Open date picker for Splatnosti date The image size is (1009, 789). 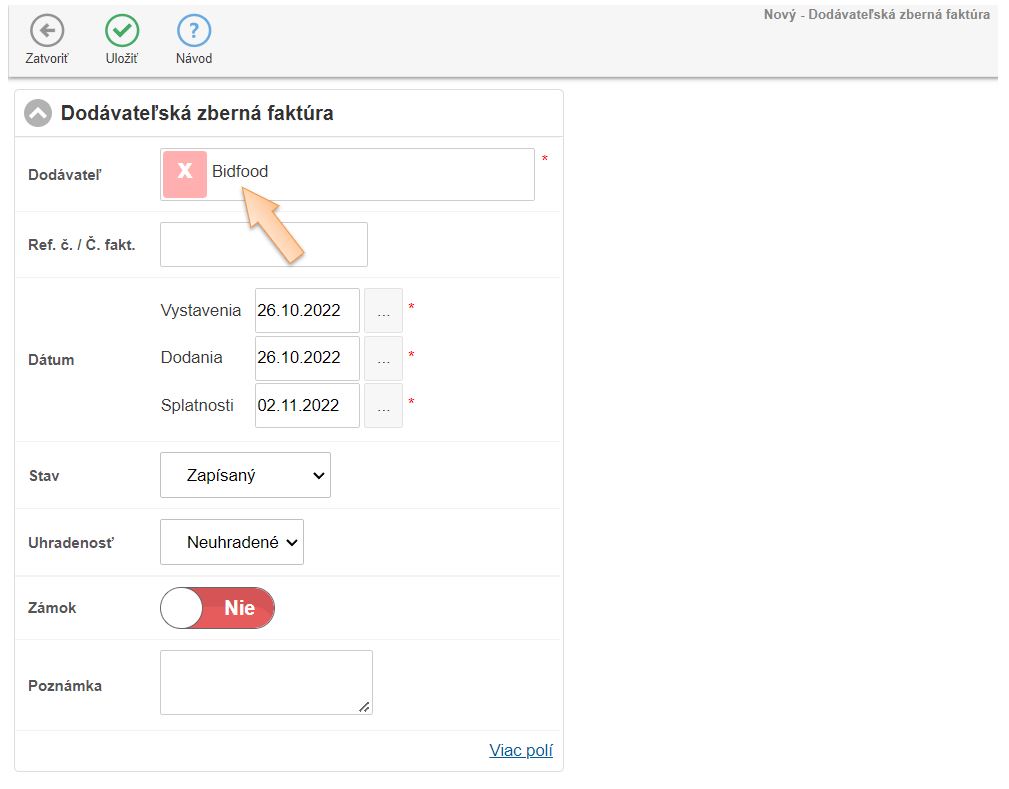(383, 406)
